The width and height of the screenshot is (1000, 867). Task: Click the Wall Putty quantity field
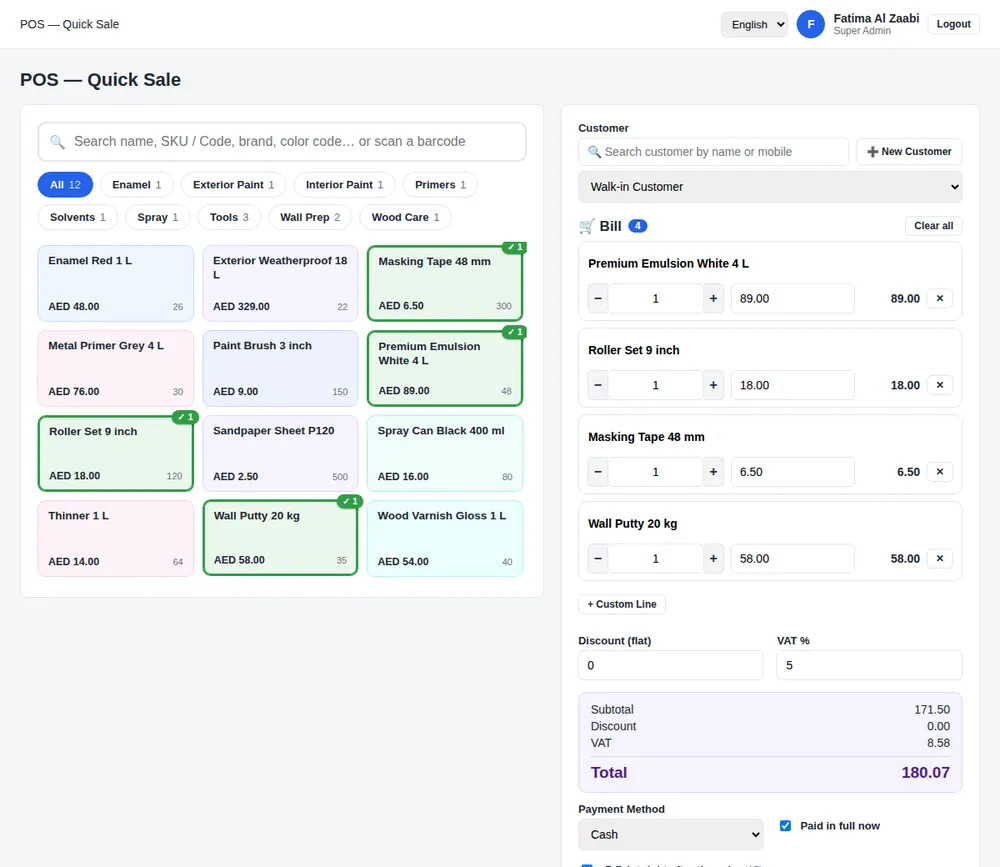pyautogui.click(x=656, y=558)
